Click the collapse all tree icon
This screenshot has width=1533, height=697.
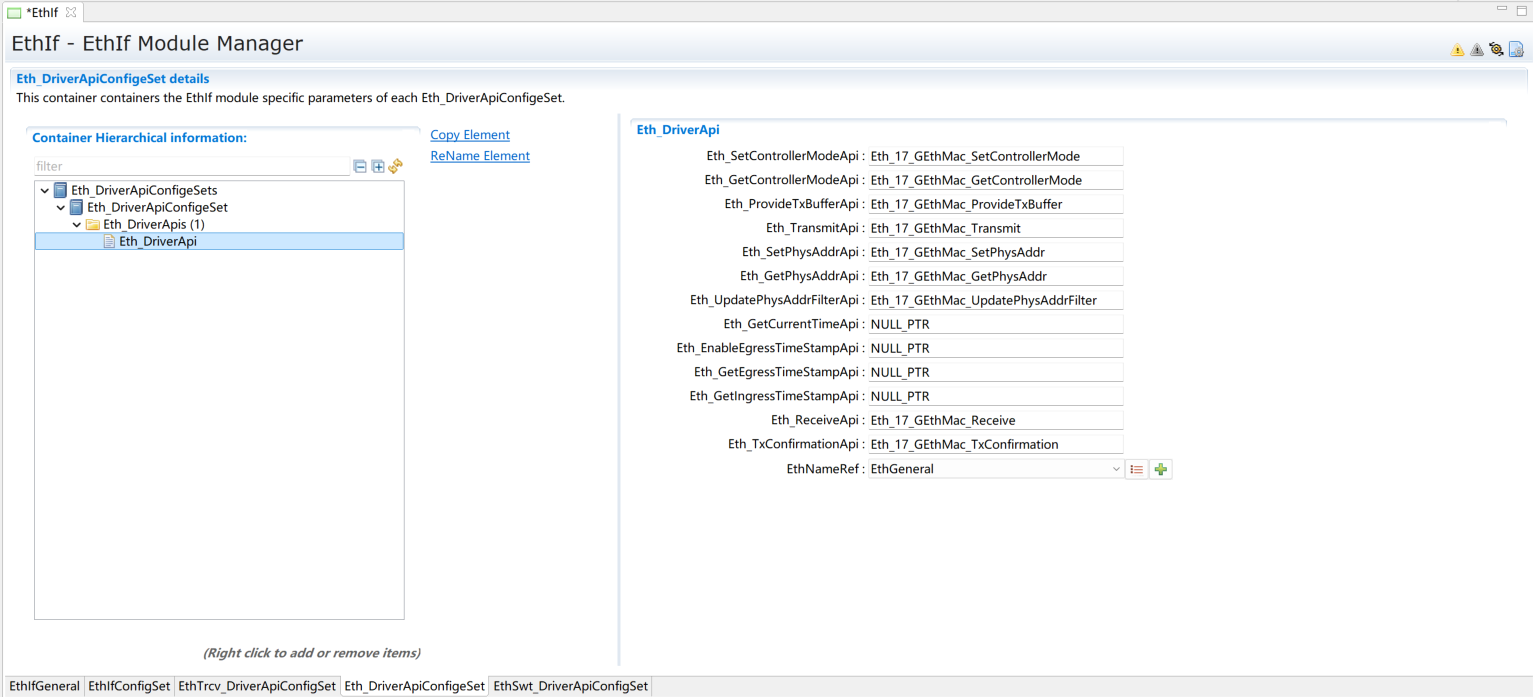pos(360,167)
